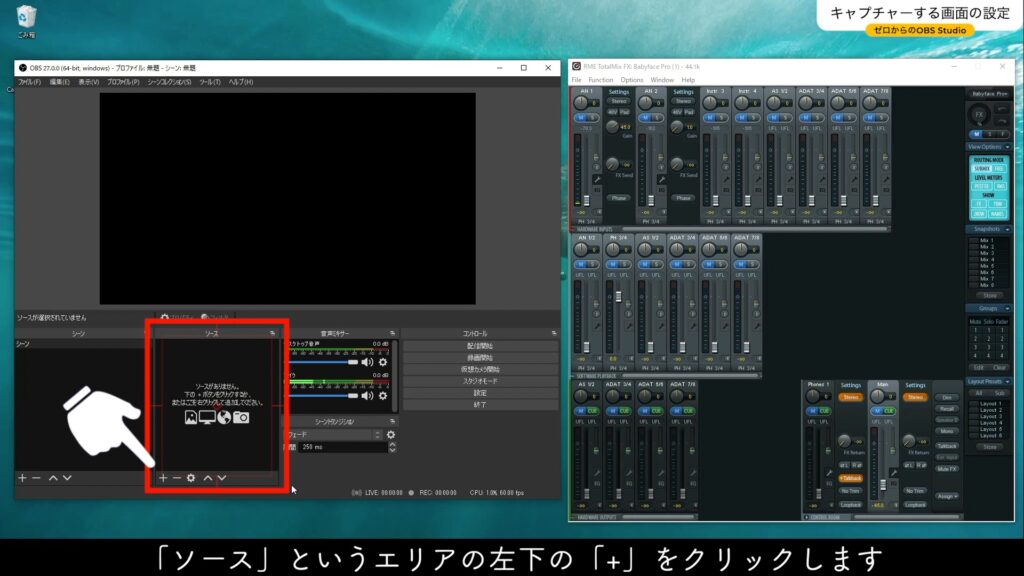The image size is (1024, 576).
Task: Open OBS Profile menu (プロファイル)
Action: point(123,82)
